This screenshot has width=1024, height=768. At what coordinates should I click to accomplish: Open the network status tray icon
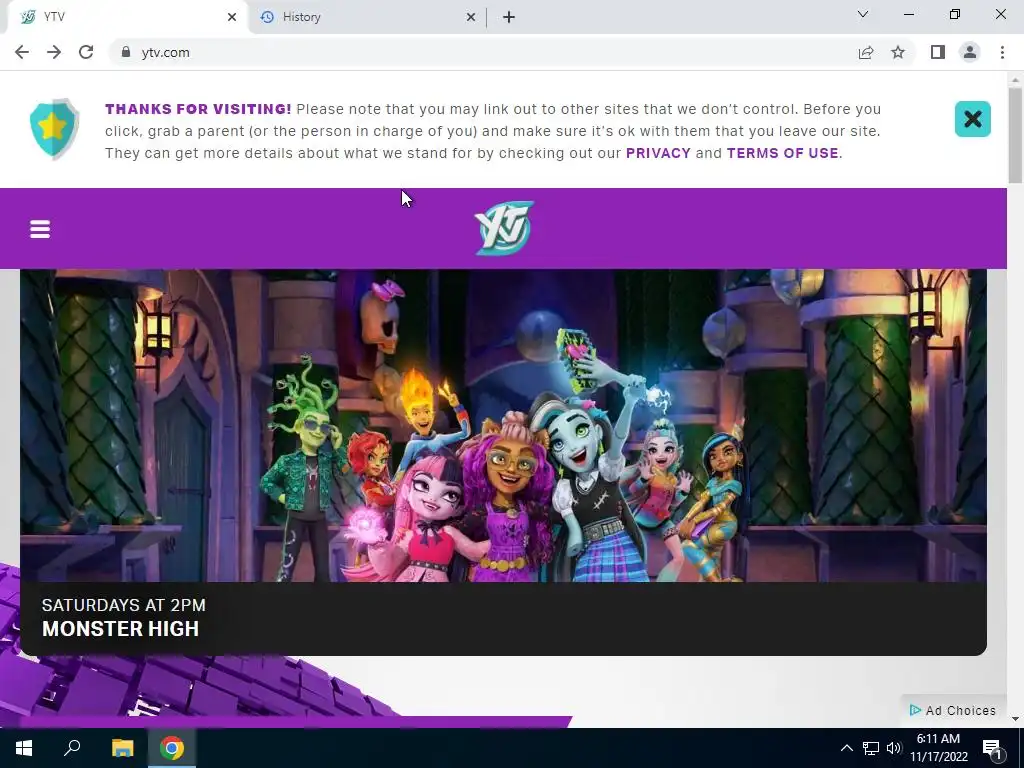(x=871, y=748)
